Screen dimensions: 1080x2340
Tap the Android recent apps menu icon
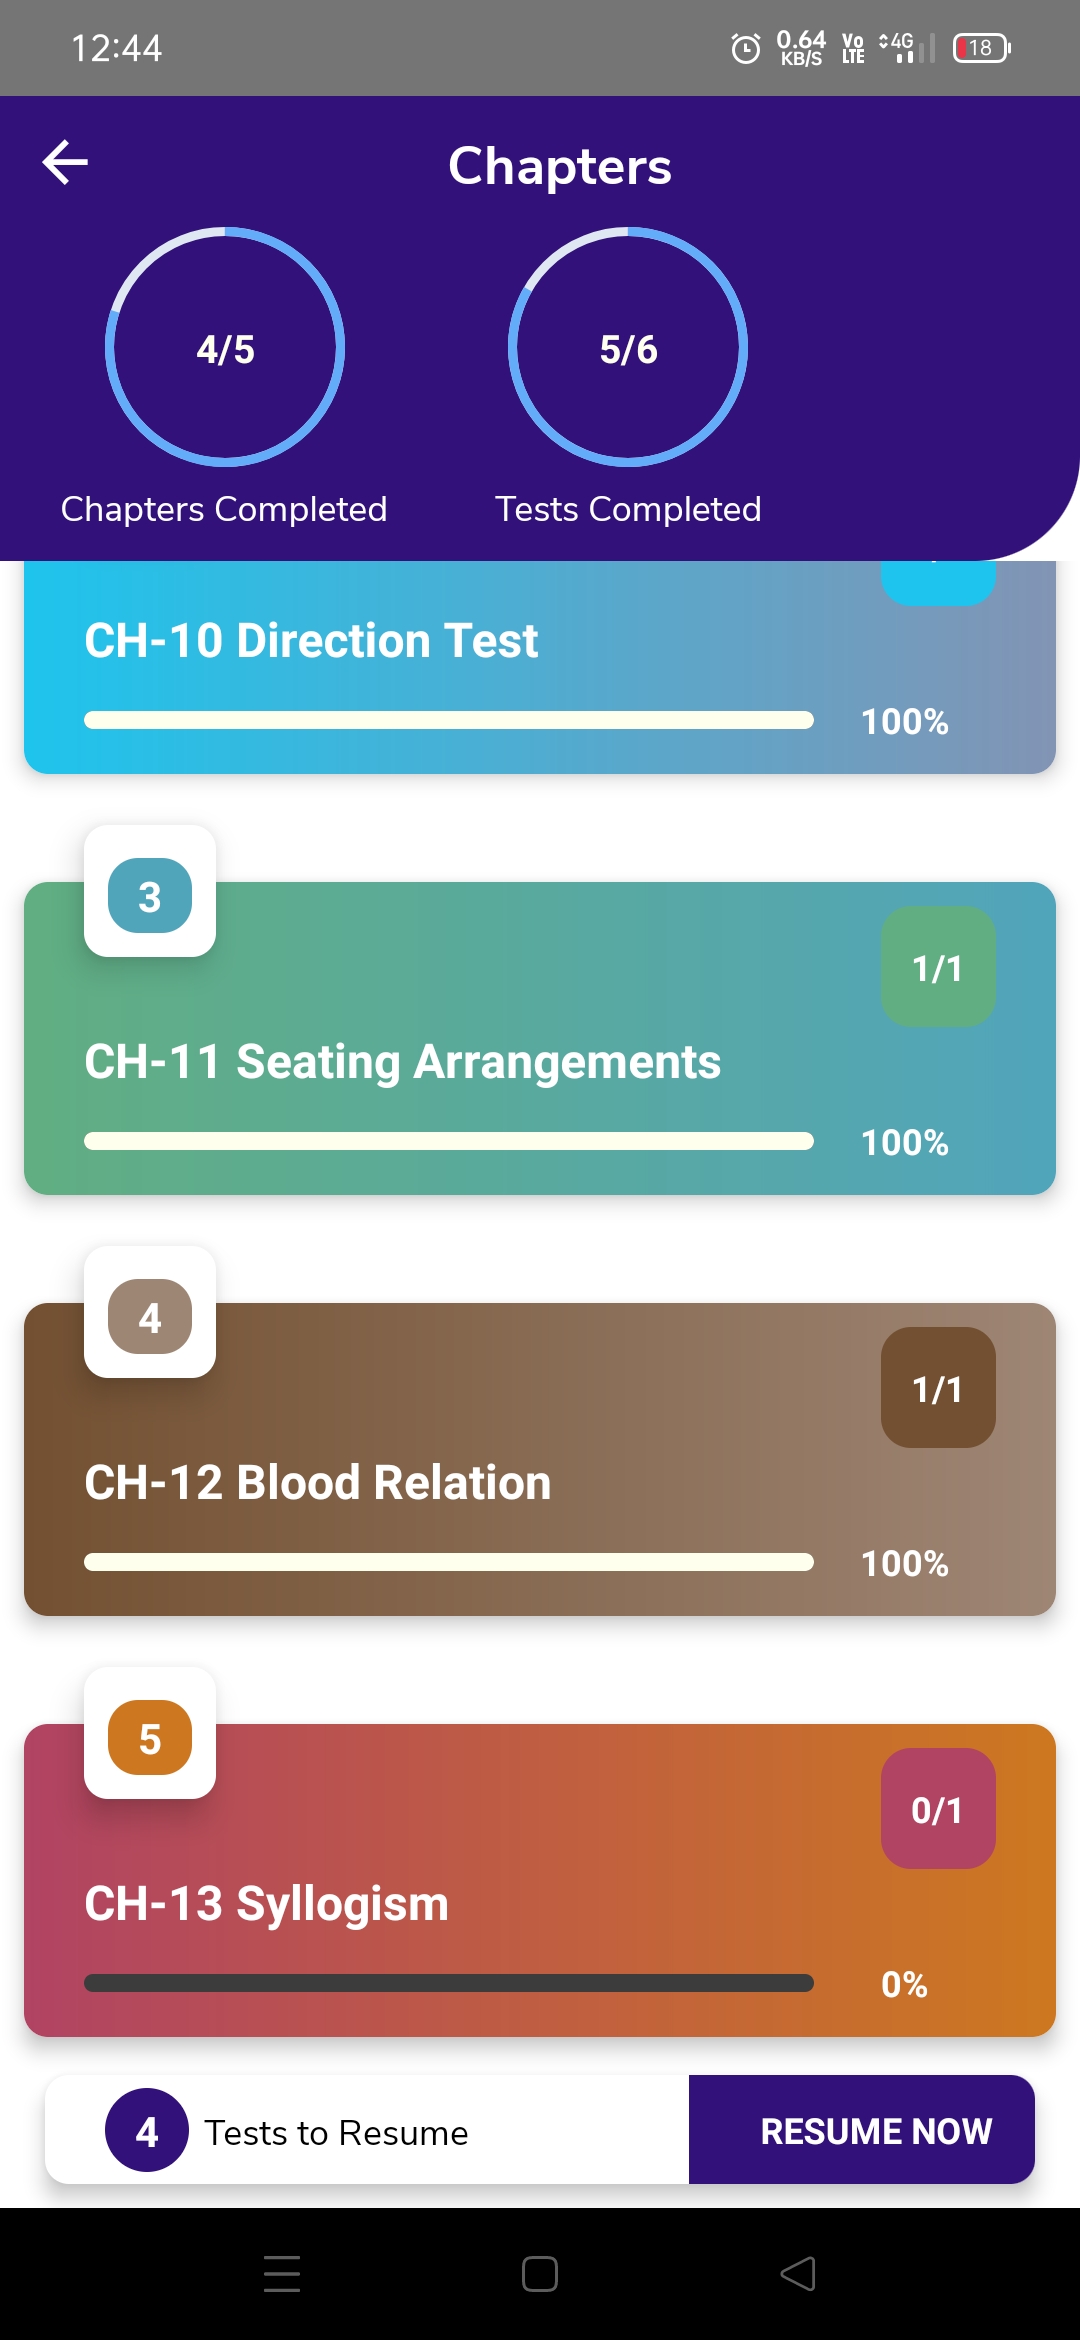[x=282, y=2273]
